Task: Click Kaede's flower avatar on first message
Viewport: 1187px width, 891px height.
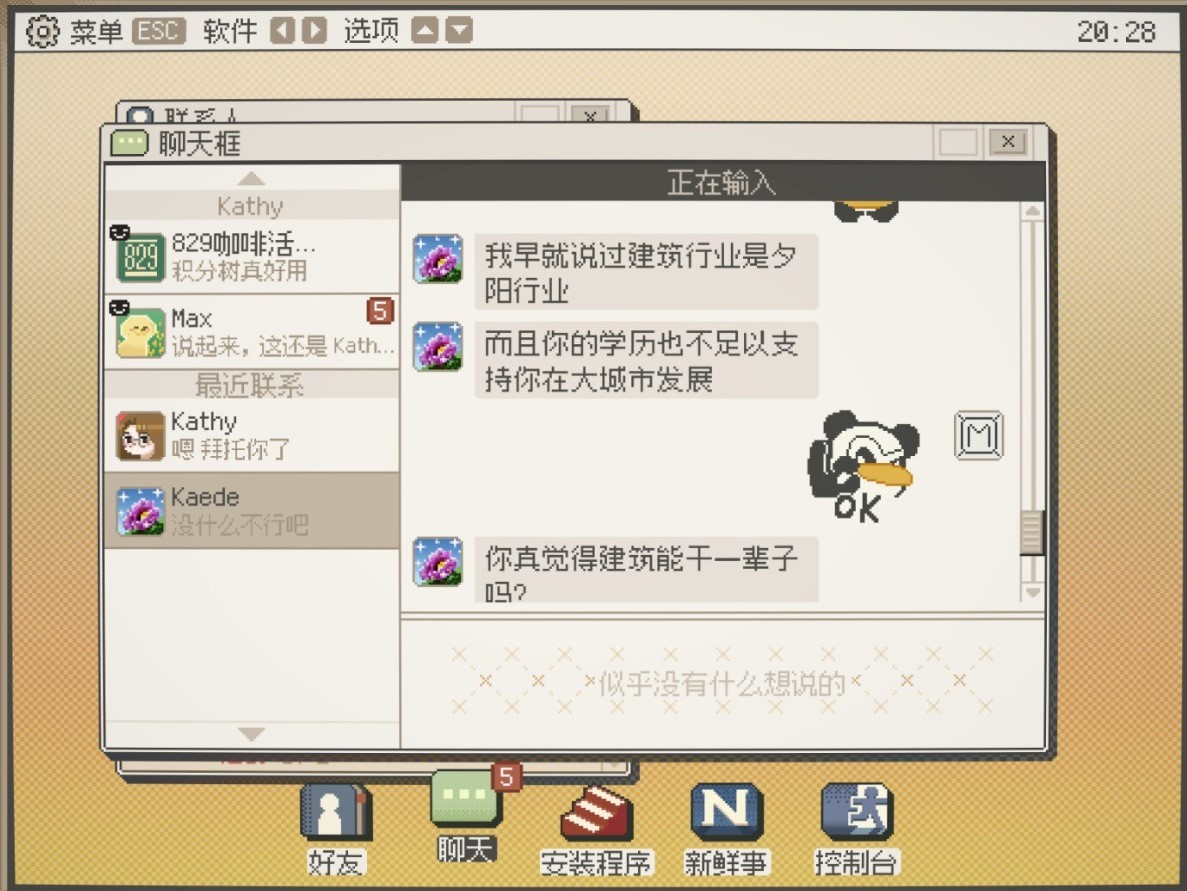Action: [438, 259]
